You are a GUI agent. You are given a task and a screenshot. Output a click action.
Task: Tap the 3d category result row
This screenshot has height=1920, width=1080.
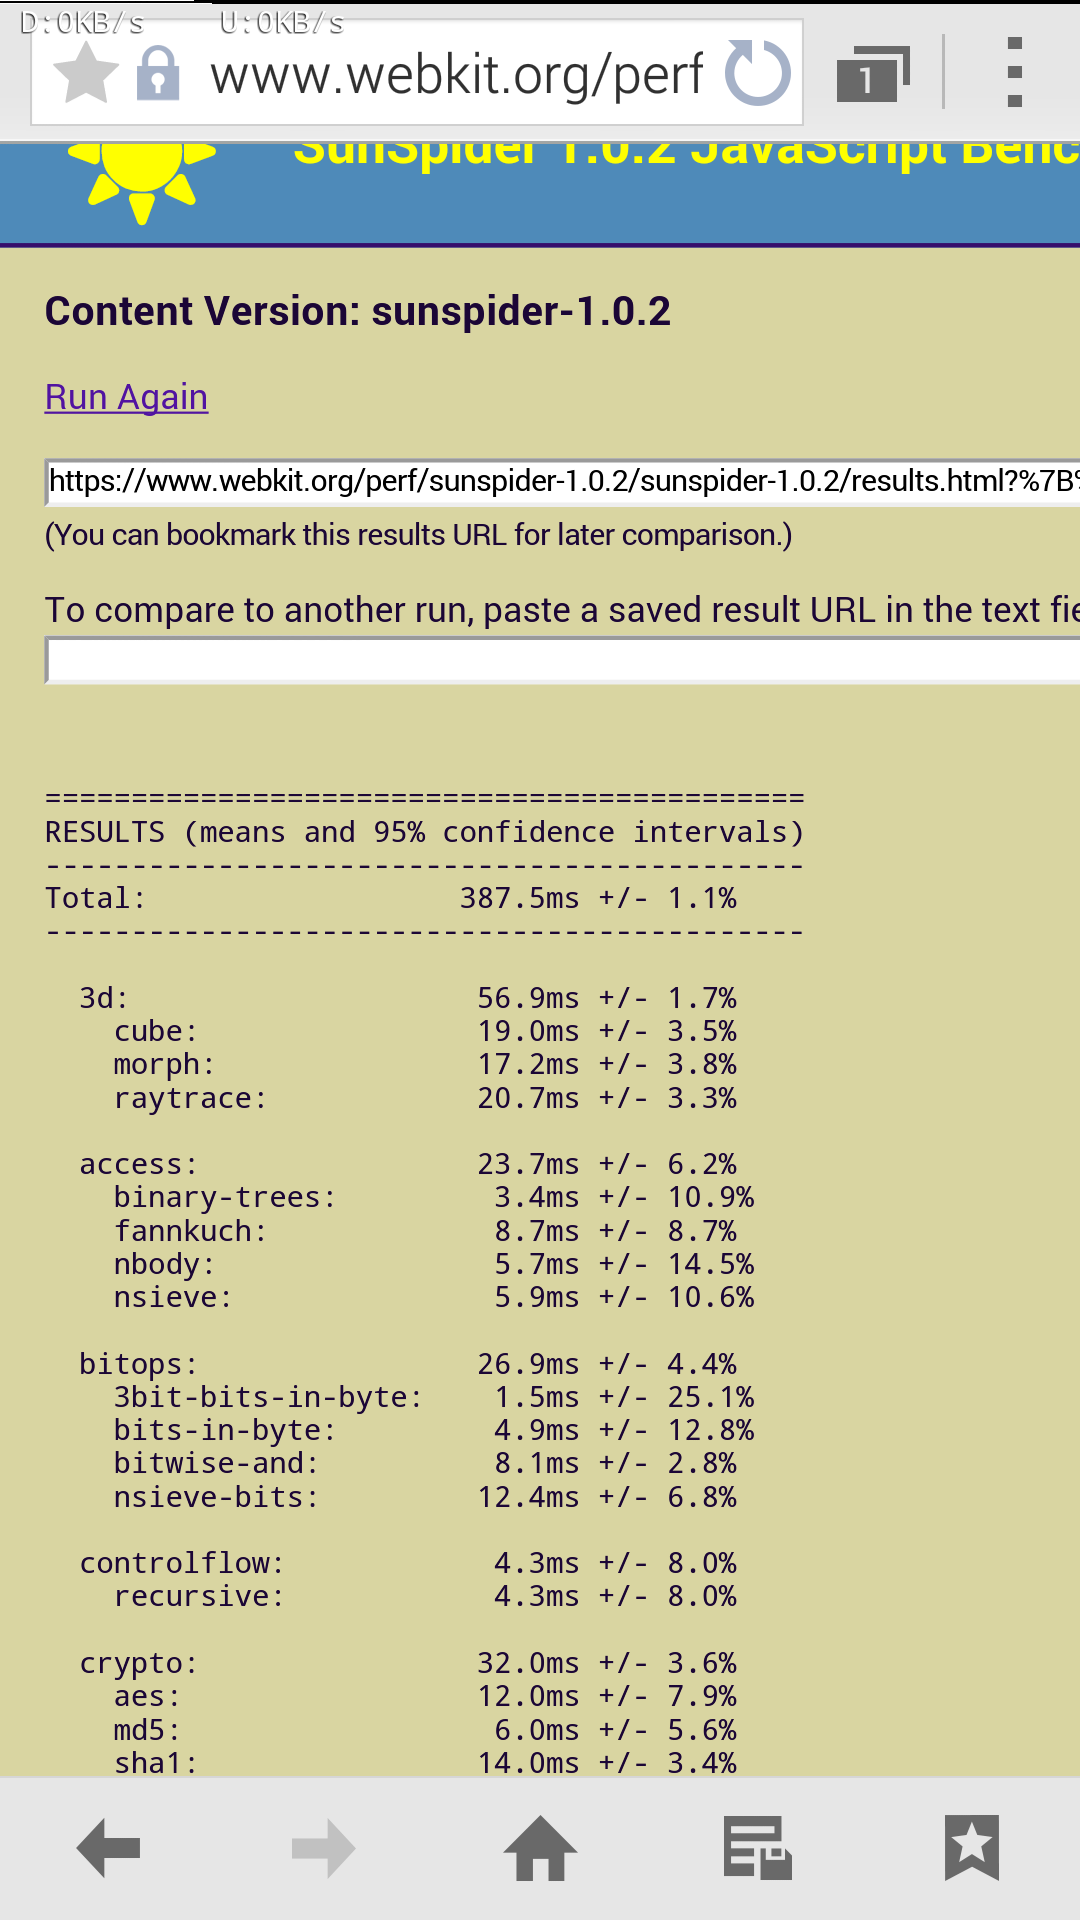pos(408,998)
